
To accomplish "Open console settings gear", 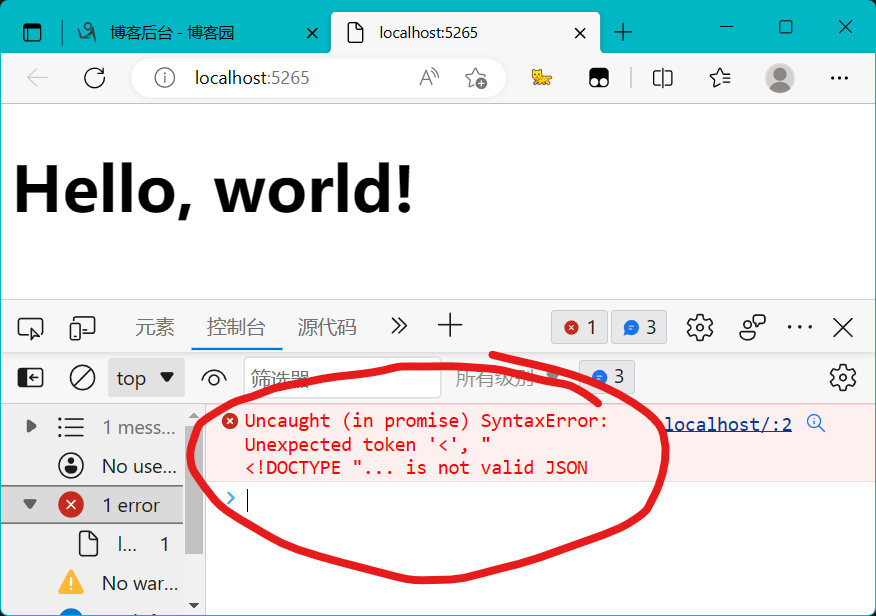I will point(842,378).
